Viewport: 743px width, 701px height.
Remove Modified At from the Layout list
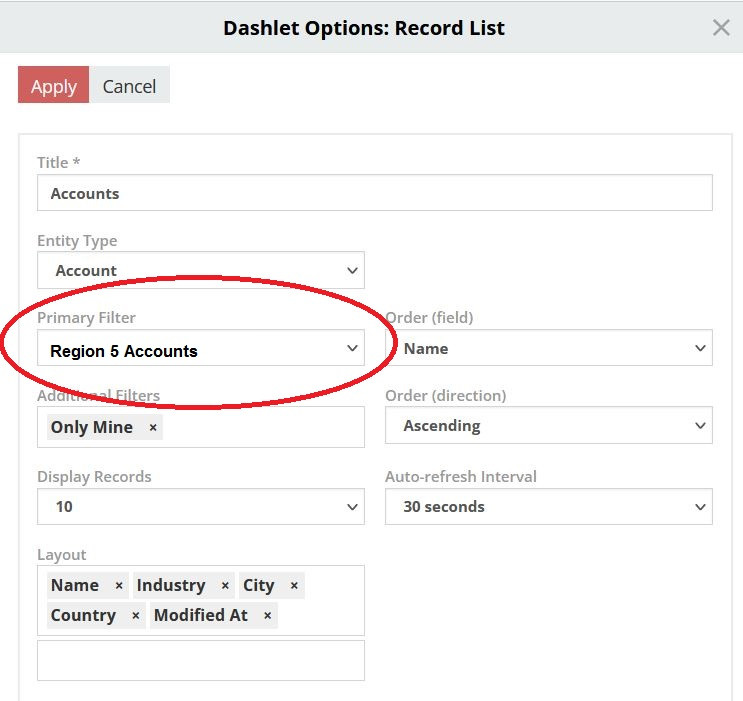click(267, 616)
